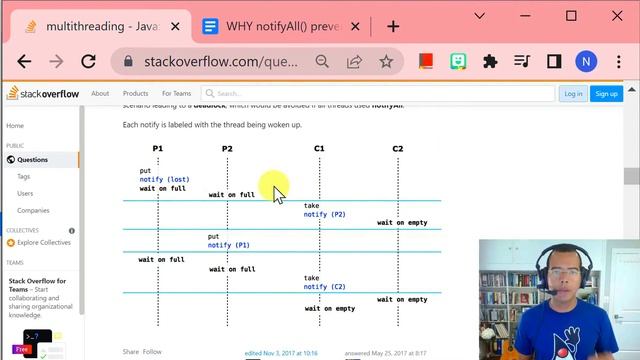Click the Sign up button
The image size is (640, 360).
606,94
